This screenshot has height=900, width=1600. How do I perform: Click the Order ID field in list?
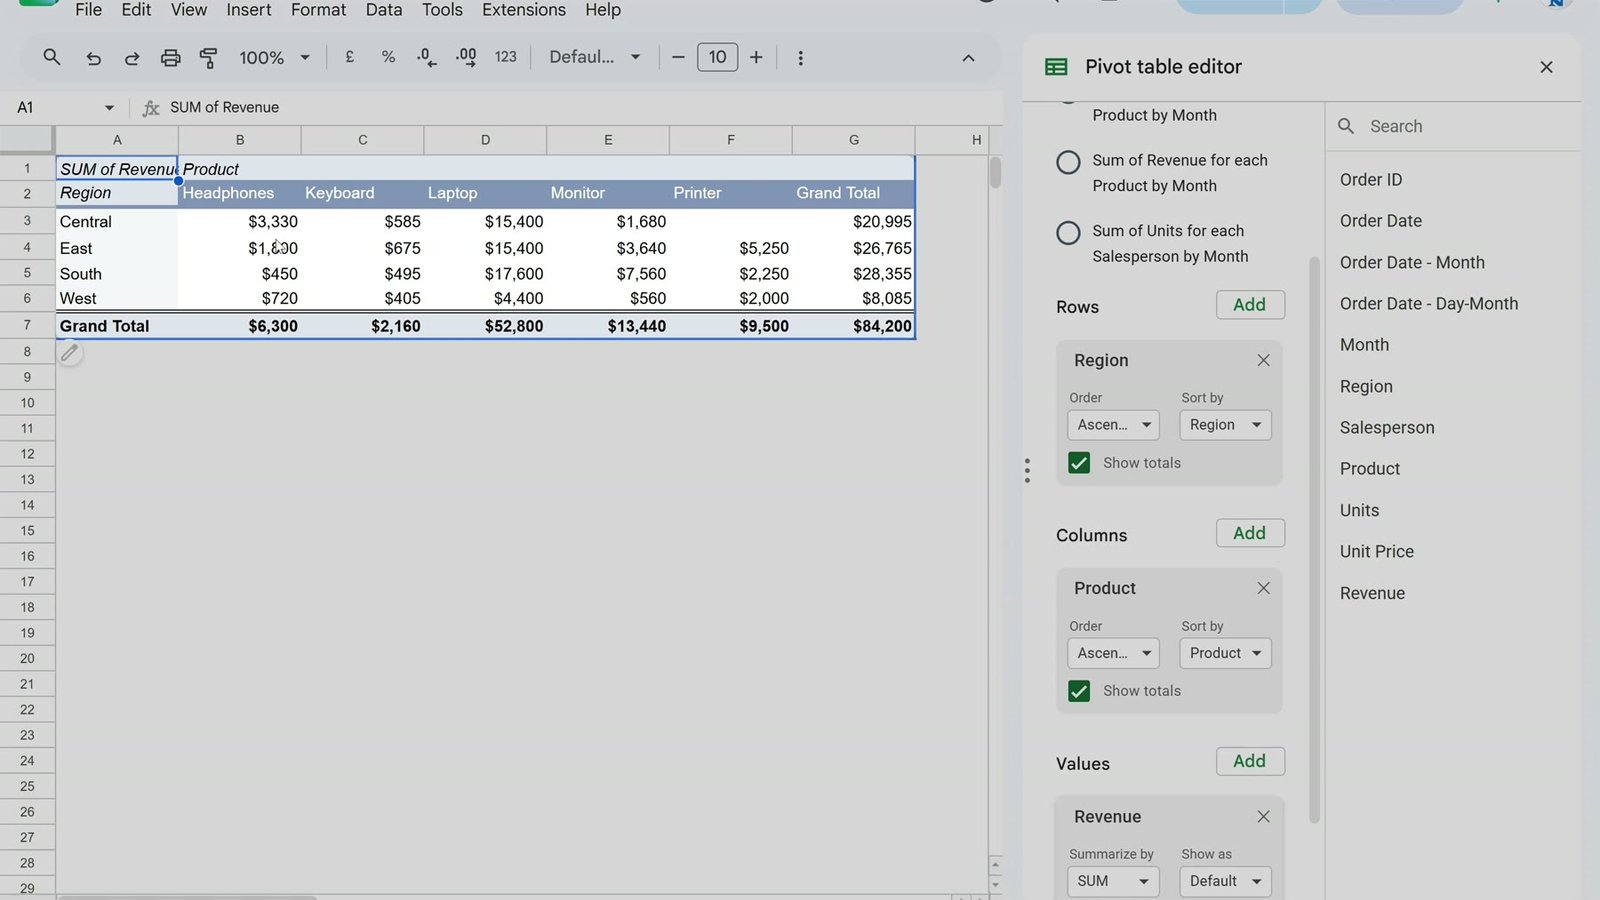(1371, 180)
